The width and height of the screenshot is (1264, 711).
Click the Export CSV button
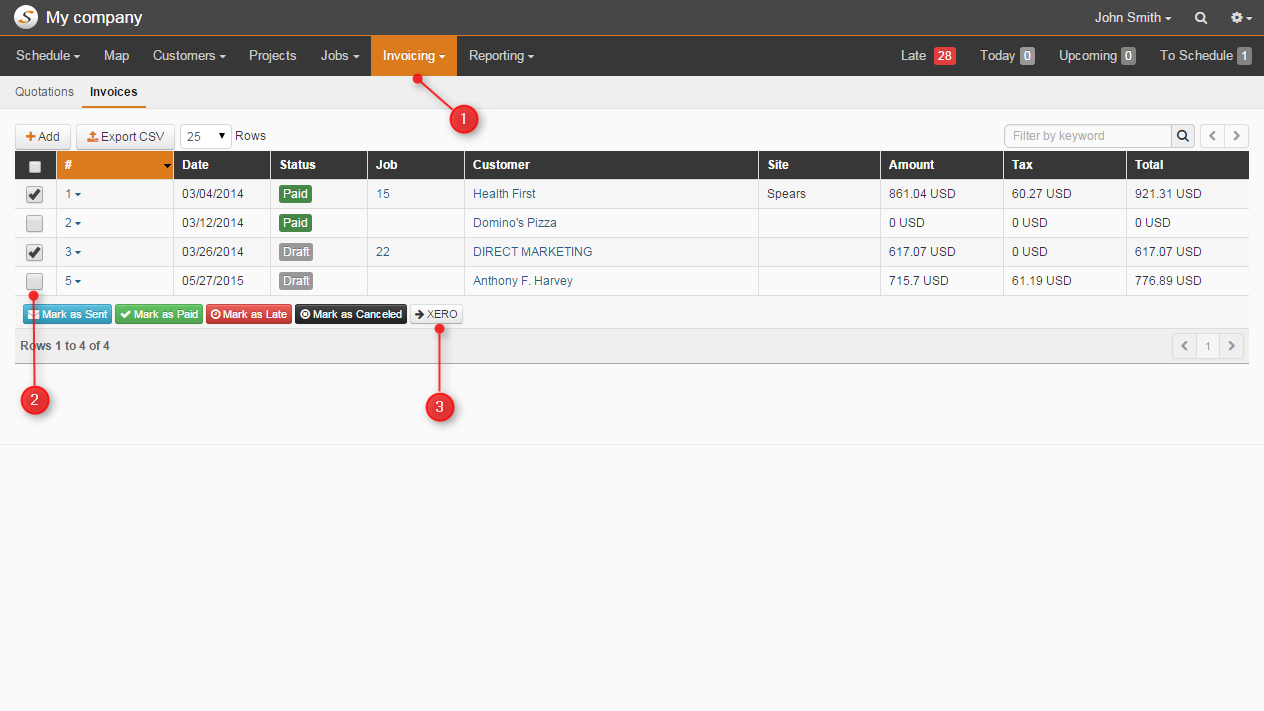(x=125, y=137)
